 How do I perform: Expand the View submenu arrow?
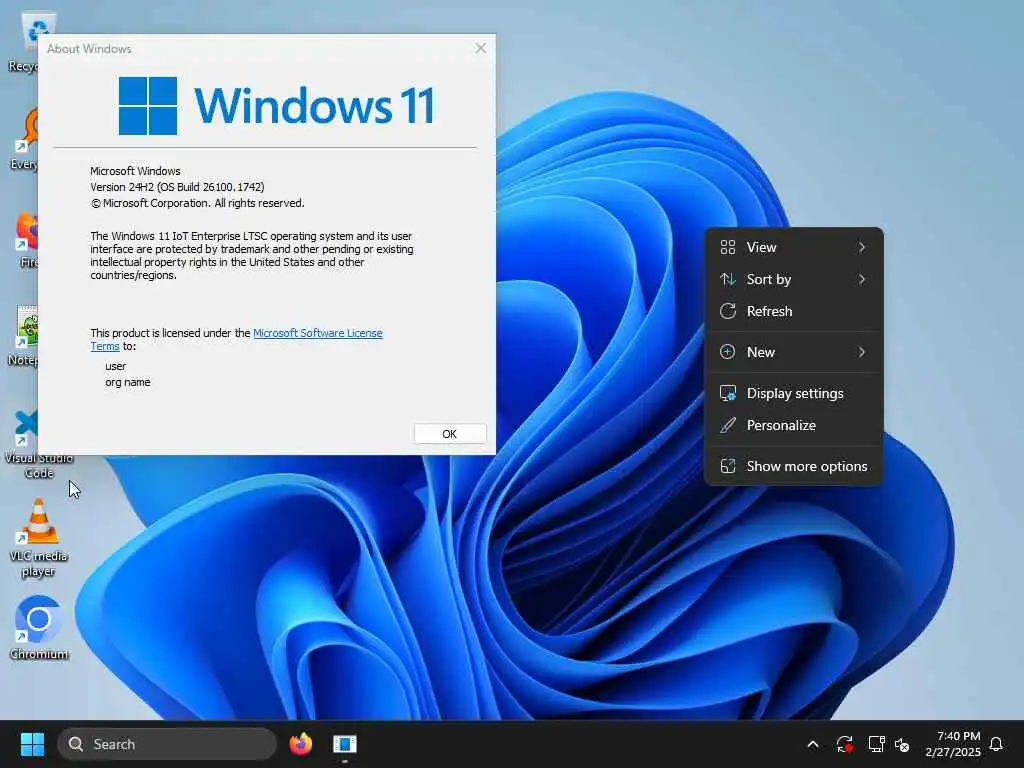pyautogui.click(x=862, y=248)
